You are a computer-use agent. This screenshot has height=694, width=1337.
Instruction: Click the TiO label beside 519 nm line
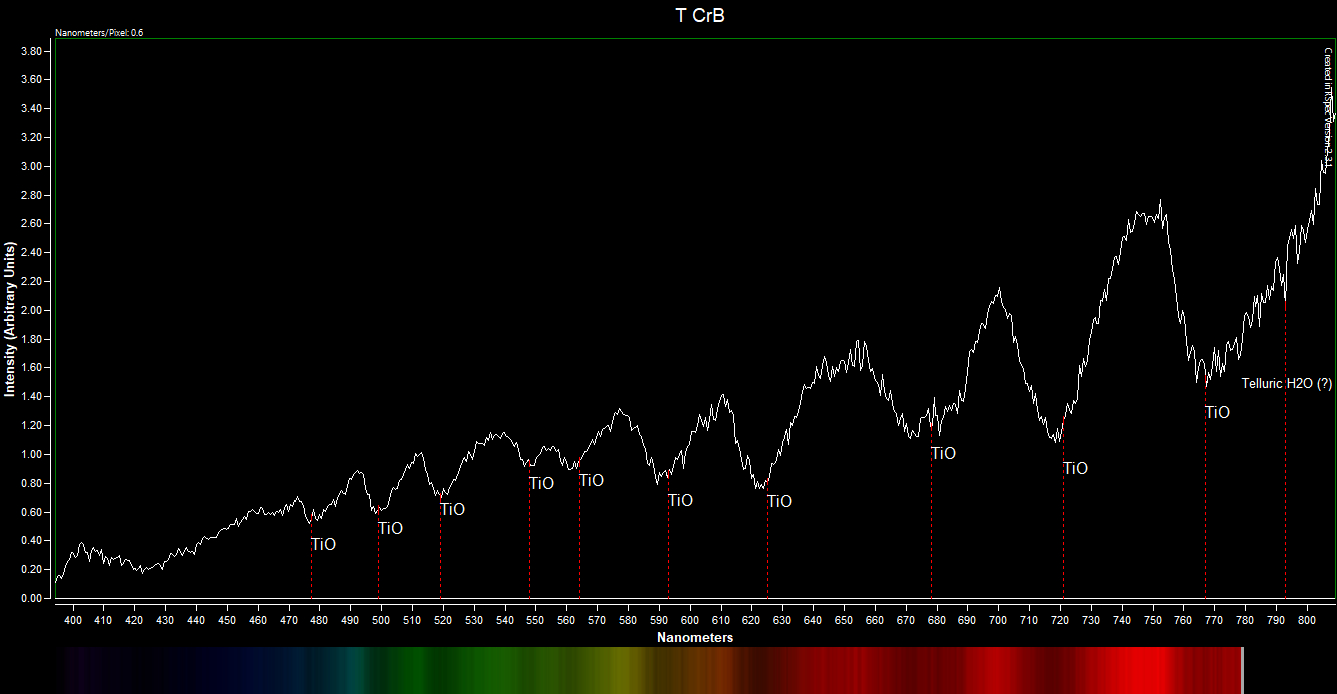click(452, 509)
